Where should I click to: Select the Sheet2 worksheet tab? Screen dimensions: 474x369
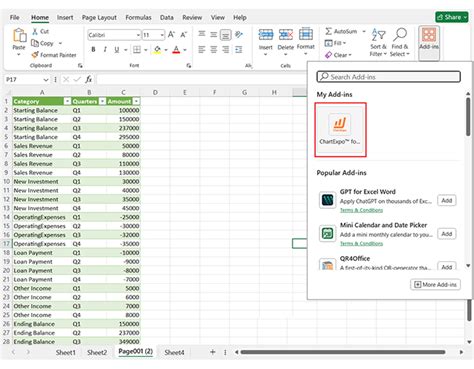(x=97, y=352)
